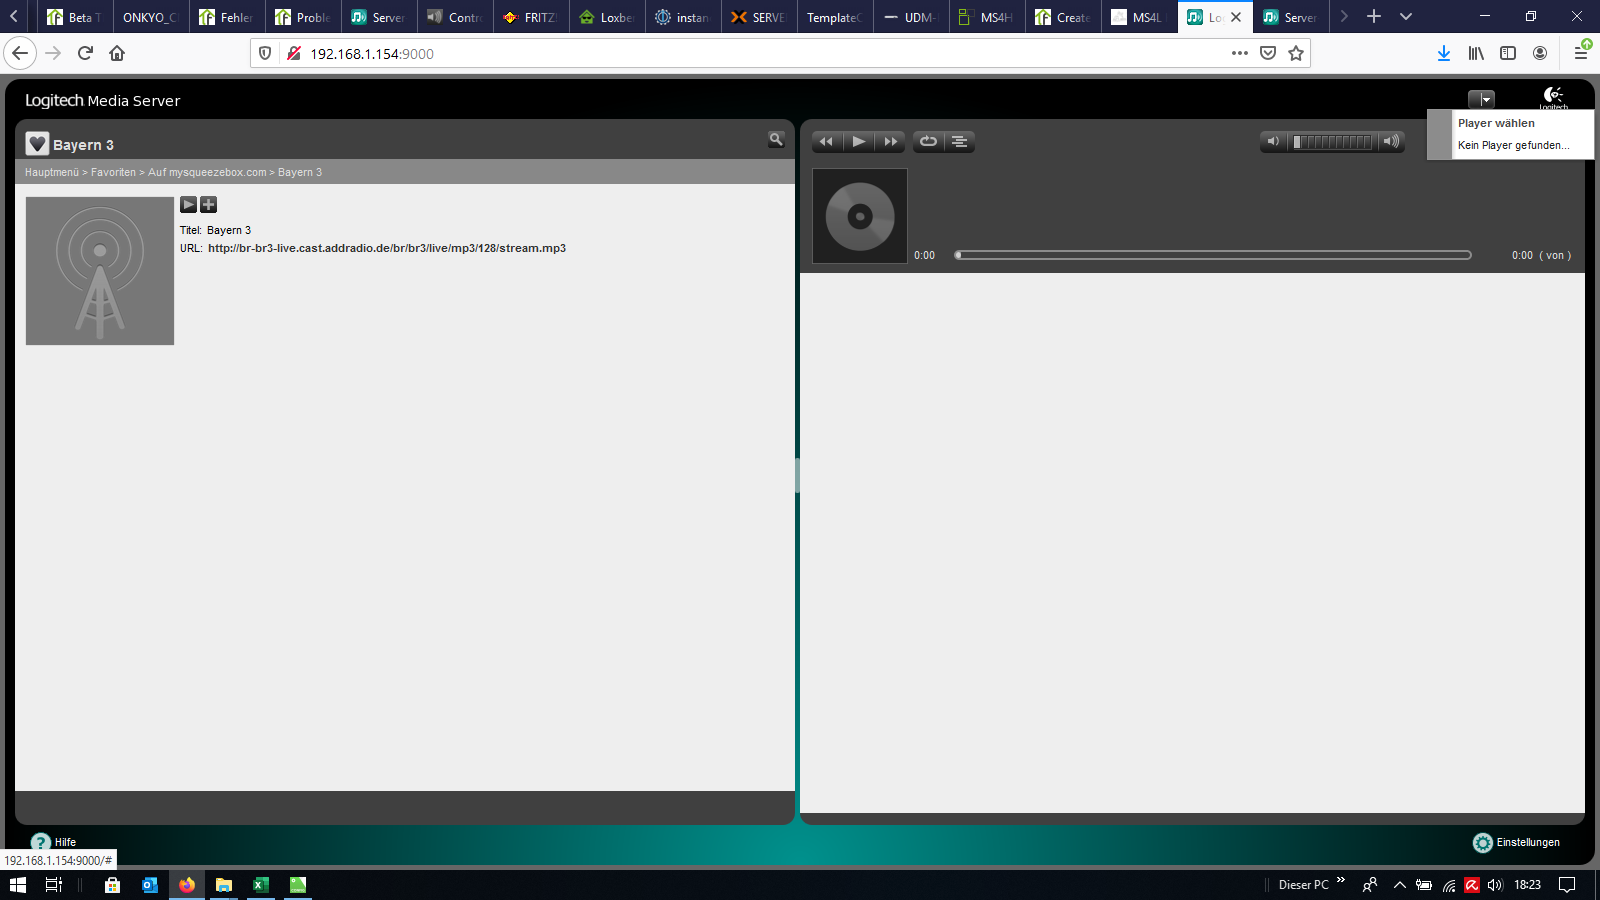This screenshot has height=900, width=1600.
Task: Open the taskbar clock showing 18:23
Action: 1527,885
